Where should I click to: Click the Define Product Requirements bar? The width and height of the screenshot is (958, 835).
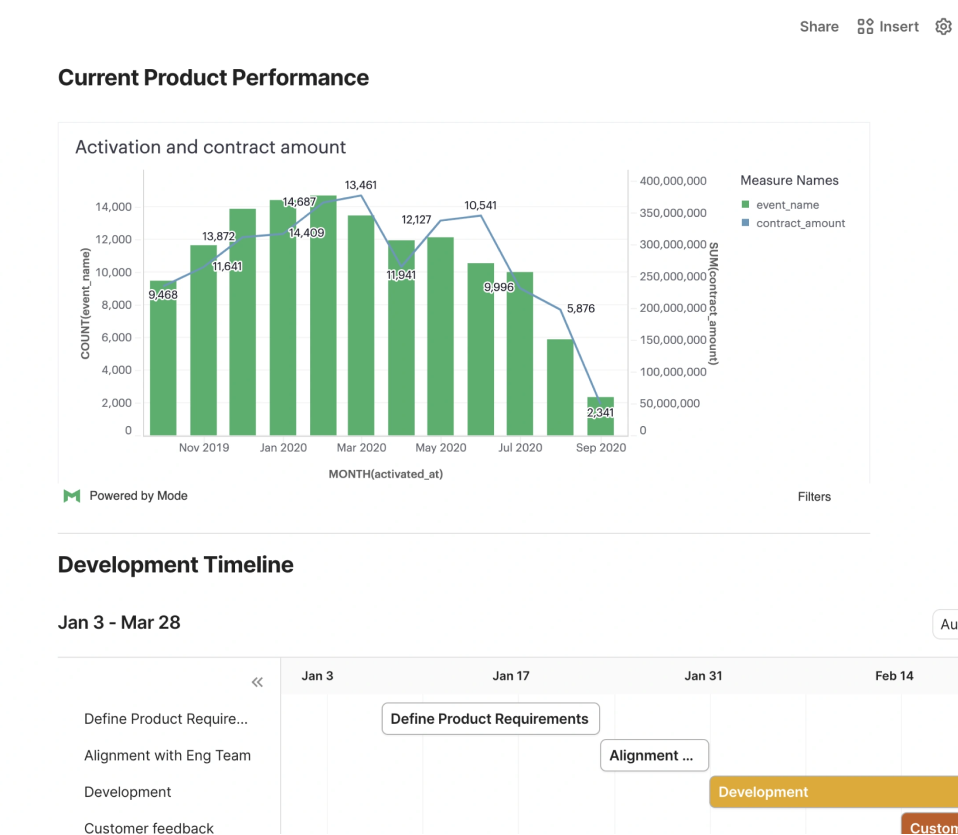click(x=490, y=718)
